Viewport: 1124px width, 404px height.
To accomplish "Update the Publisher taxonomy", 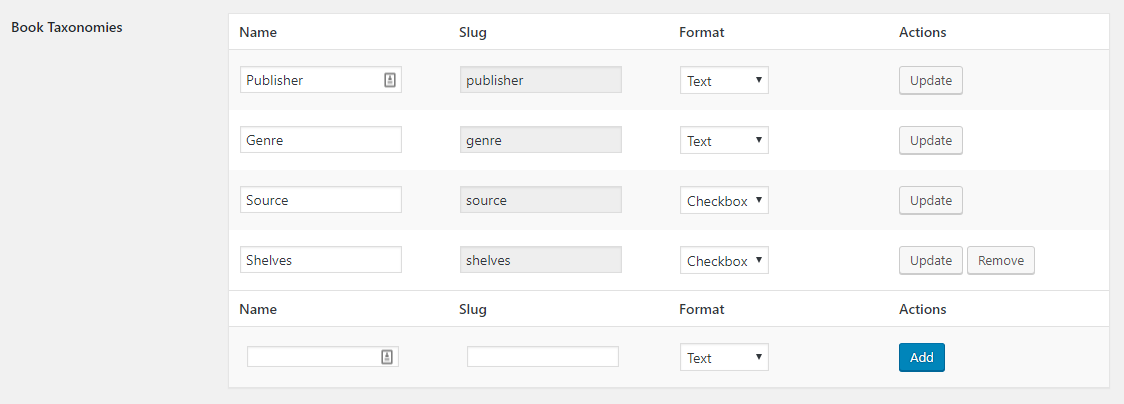I will pos(930,80).
